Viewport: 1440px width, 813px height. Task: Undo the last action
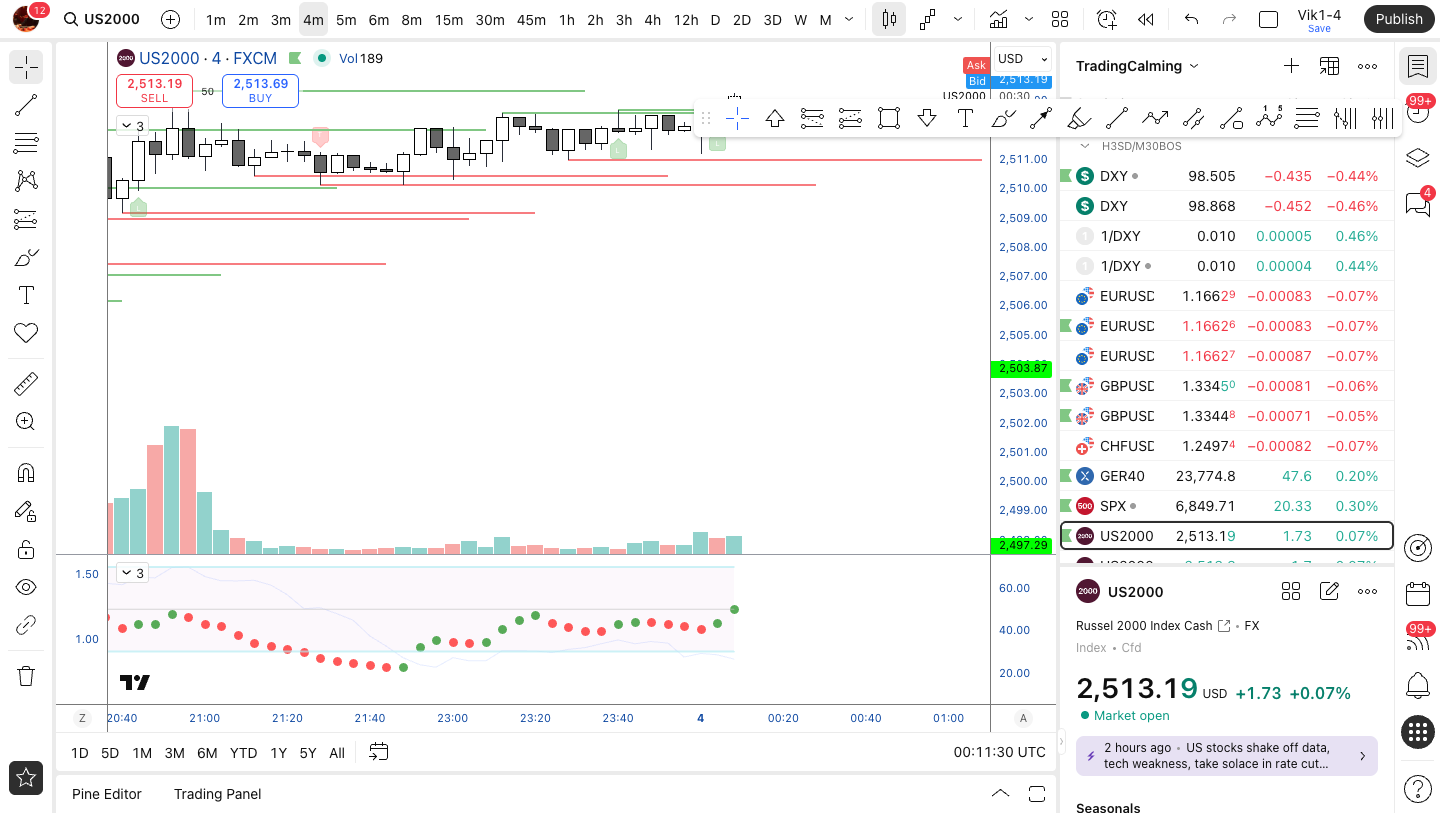(x=1191, y=19)
